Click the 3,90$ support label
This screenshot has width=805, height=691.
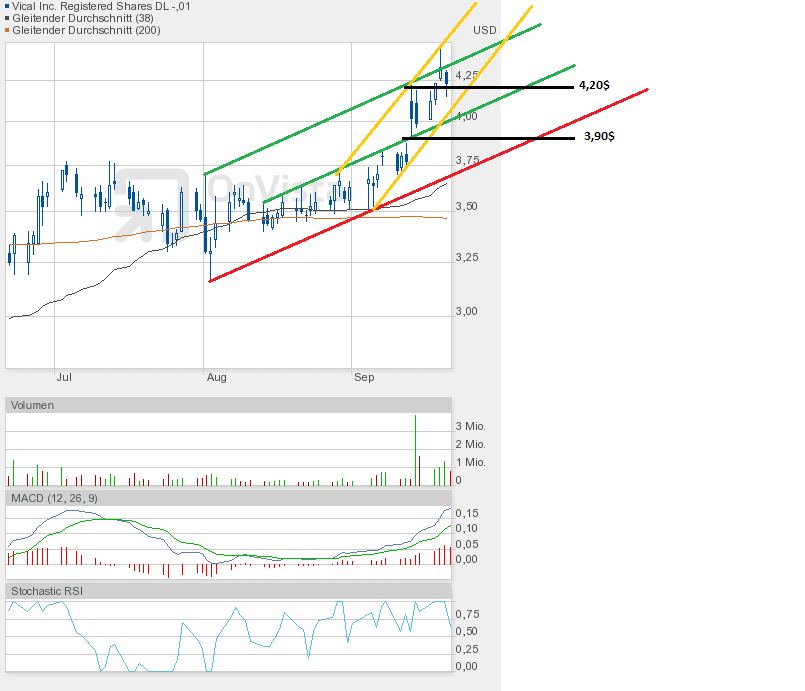click(x=599, y=136)
